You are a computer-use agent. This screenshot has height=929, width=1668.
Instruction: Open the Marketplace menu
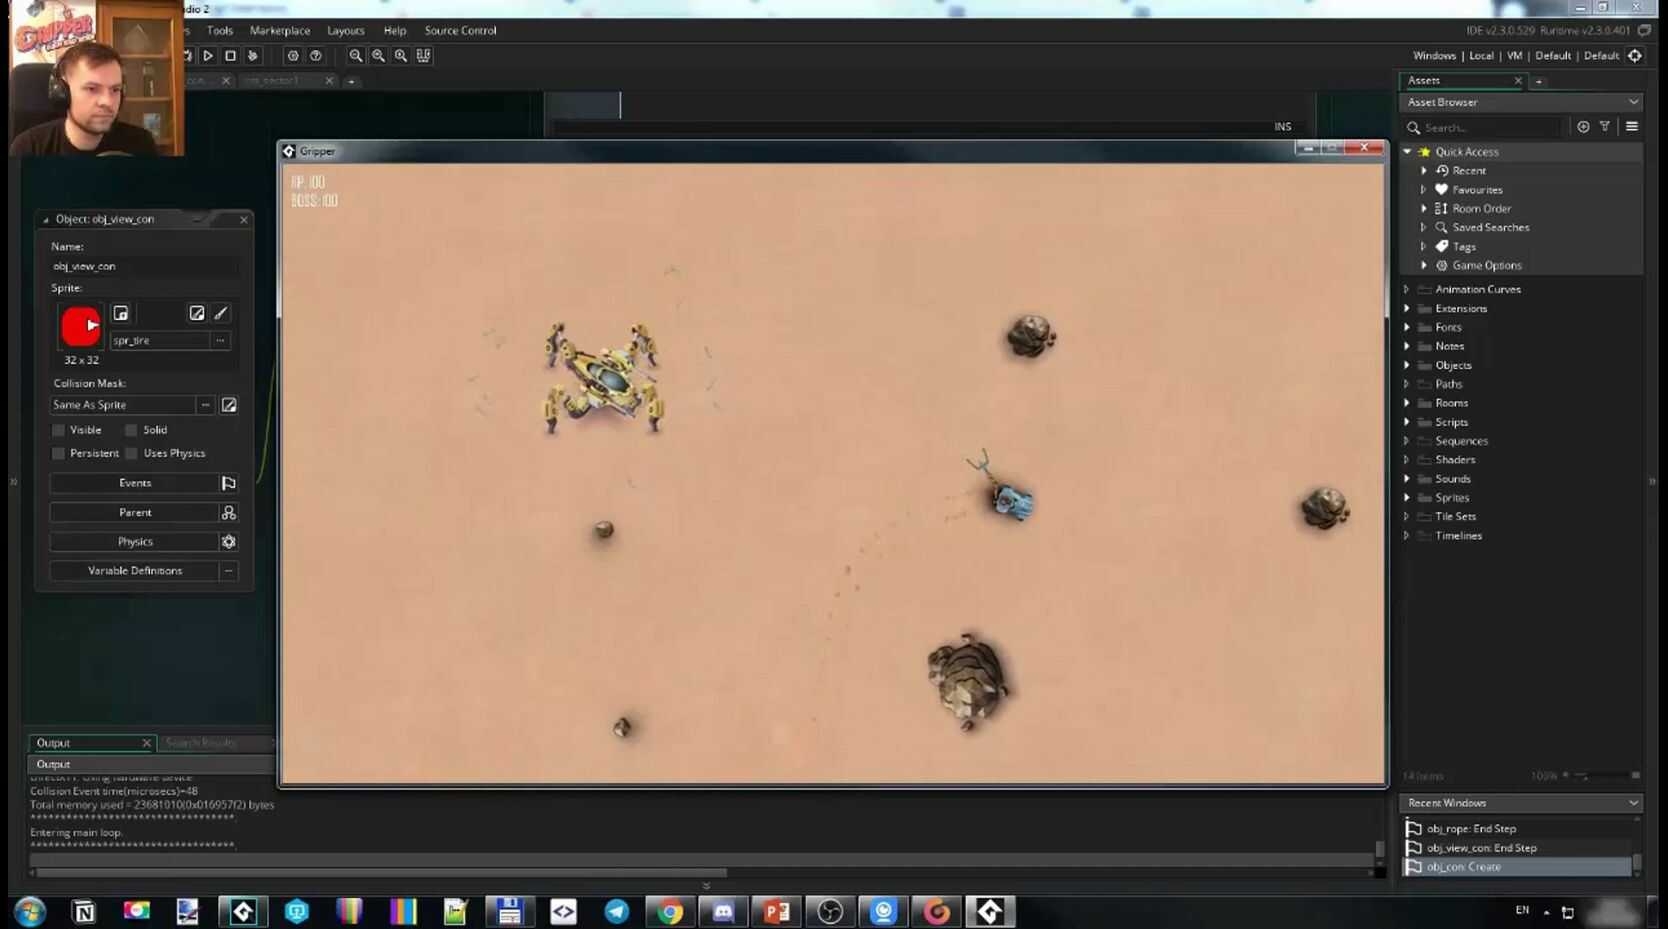click(x=280, y=31)
